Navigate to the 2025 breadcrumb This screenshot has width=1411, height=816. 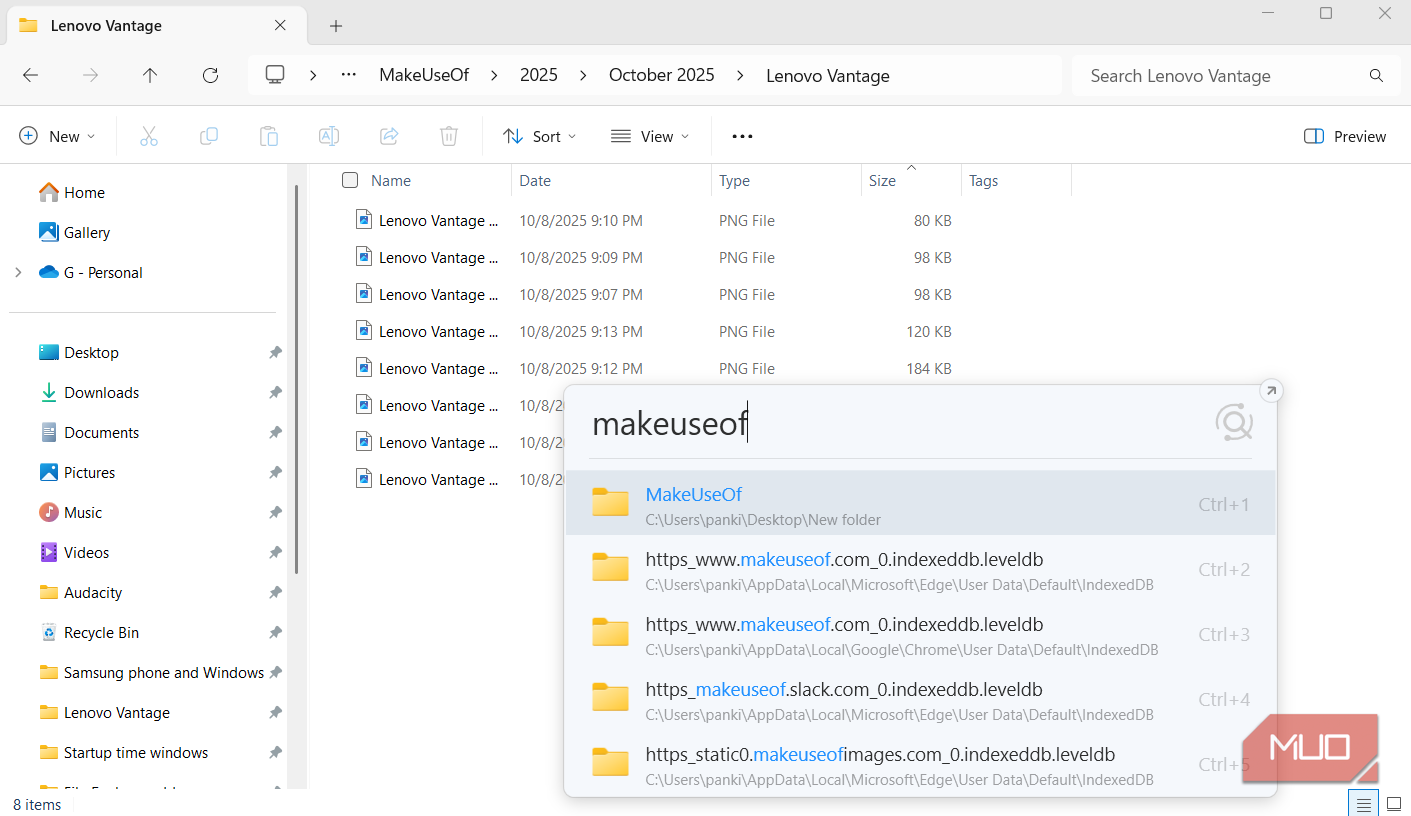click(539, 75)
